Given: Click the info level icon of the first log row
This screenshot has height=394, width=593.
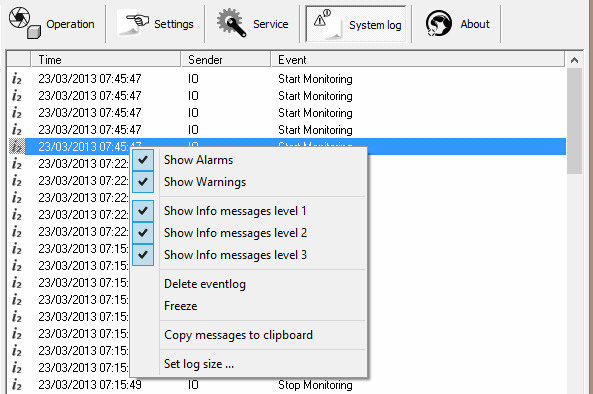Looking at the screenshot, I should point(17,79).
